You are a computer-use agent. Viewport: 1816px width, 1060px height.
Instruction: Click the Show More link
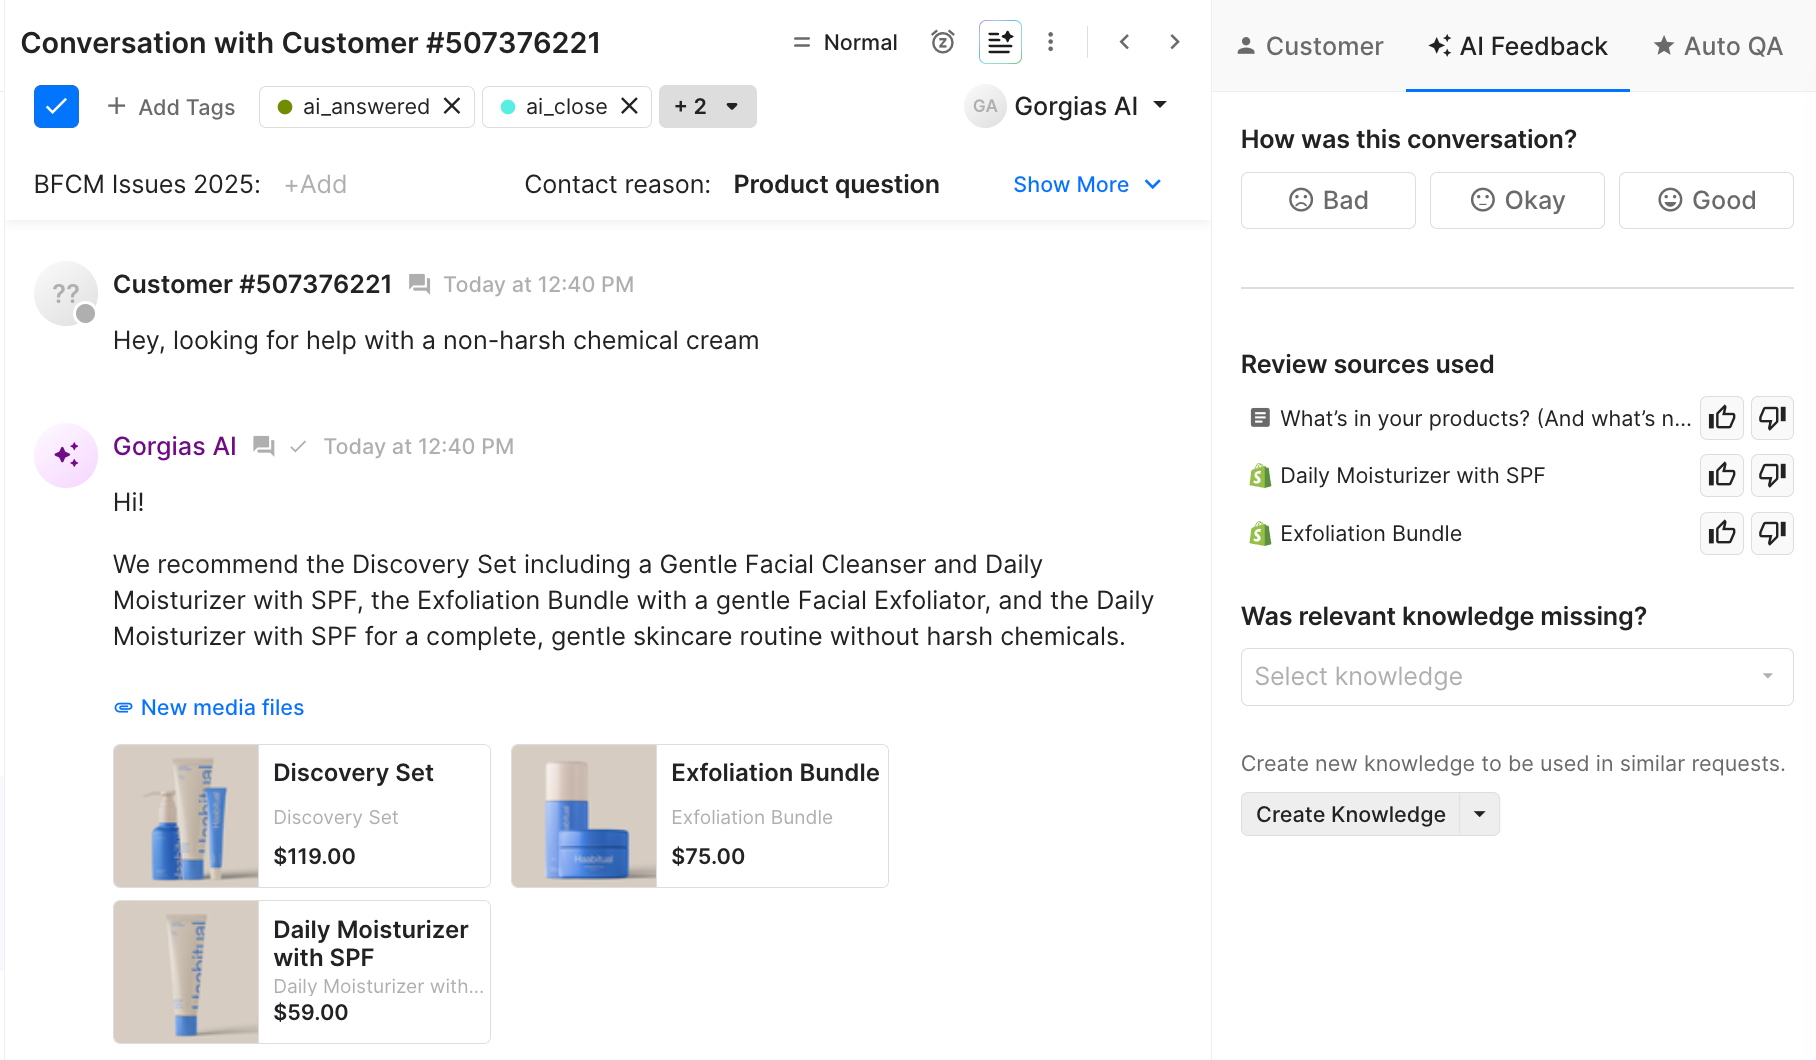(1087, 184)
